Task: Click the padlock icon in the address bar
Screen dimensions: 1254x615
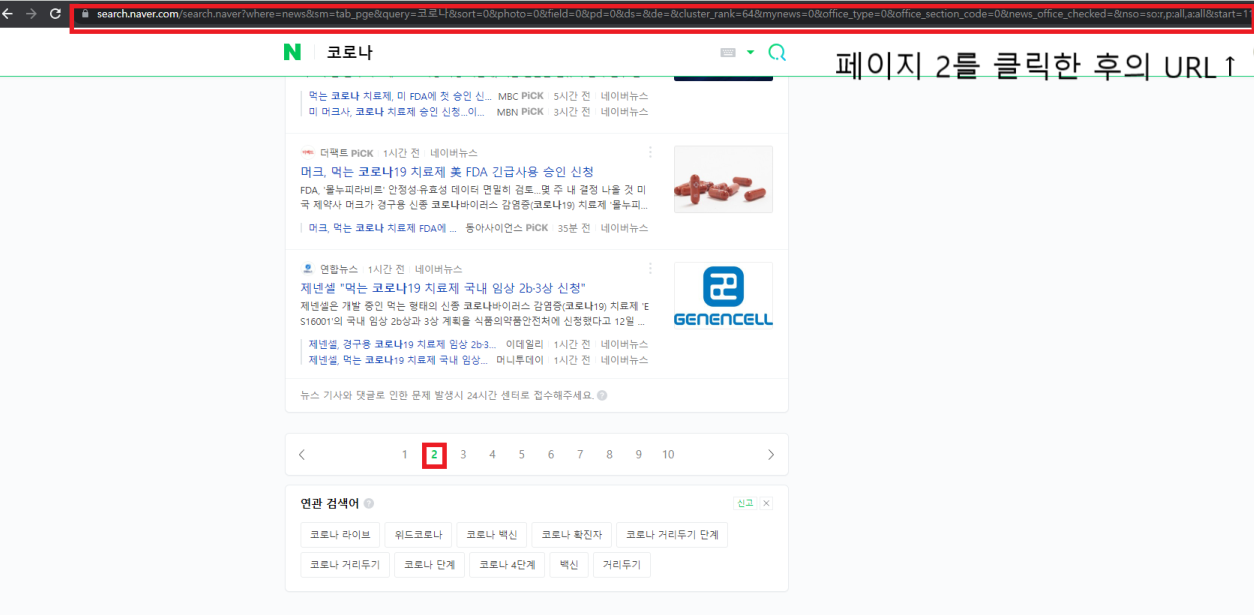Action: [85, 15]
